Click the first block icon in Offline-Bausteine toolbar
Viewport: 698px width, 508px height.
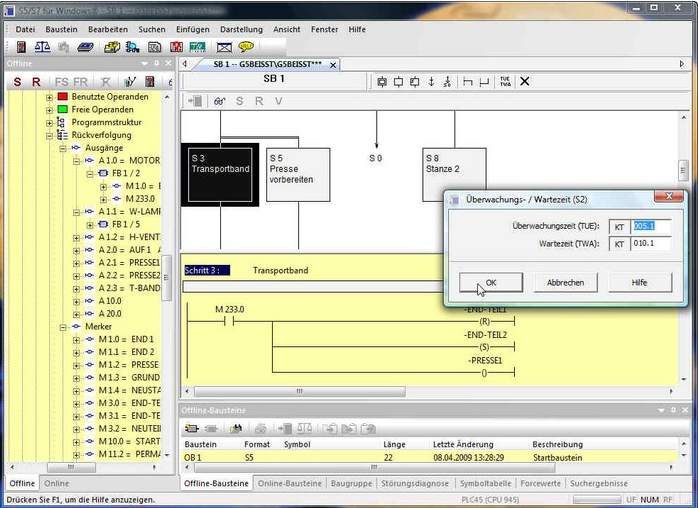click(x=192, y=429)
